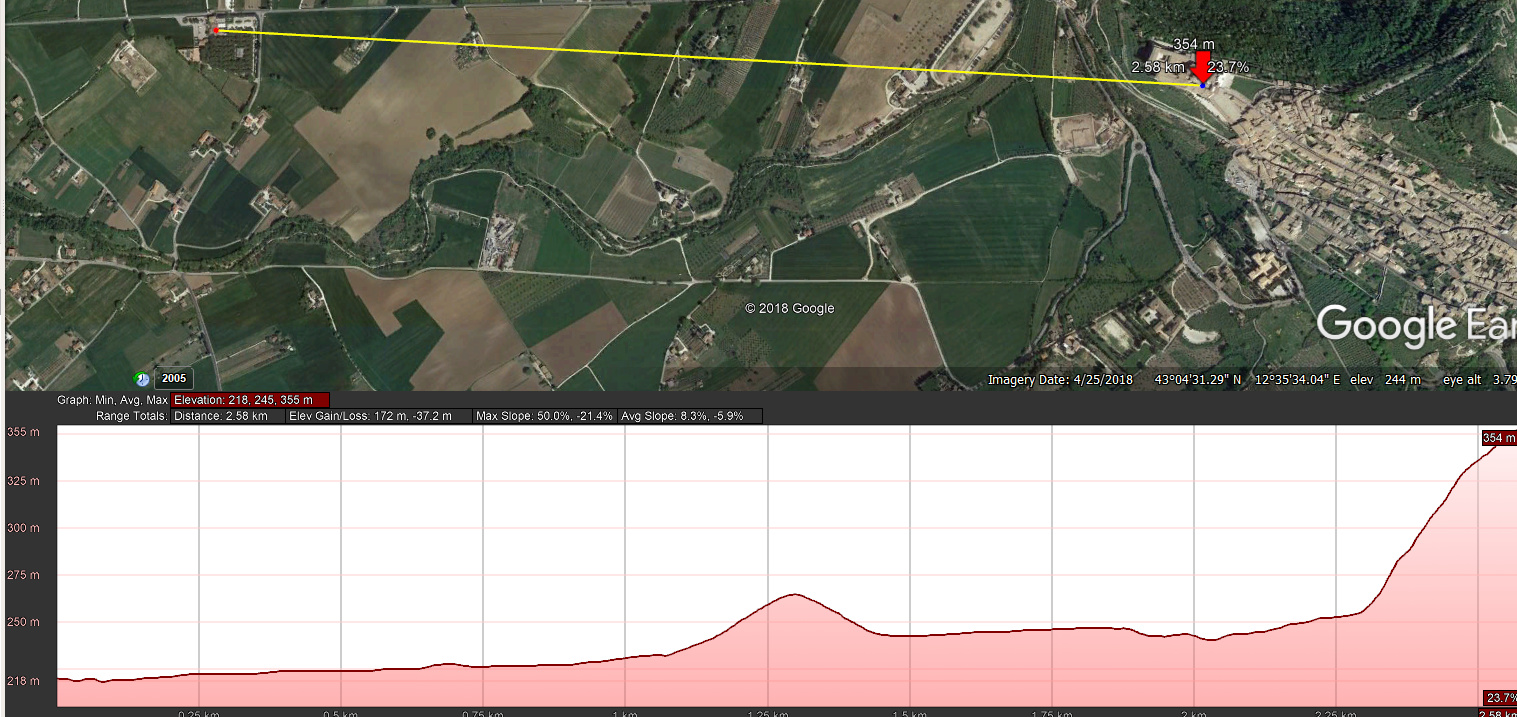Click the Google Earth logo watermark
This screenshot has width=1517, height=717.
(1414, 326)
